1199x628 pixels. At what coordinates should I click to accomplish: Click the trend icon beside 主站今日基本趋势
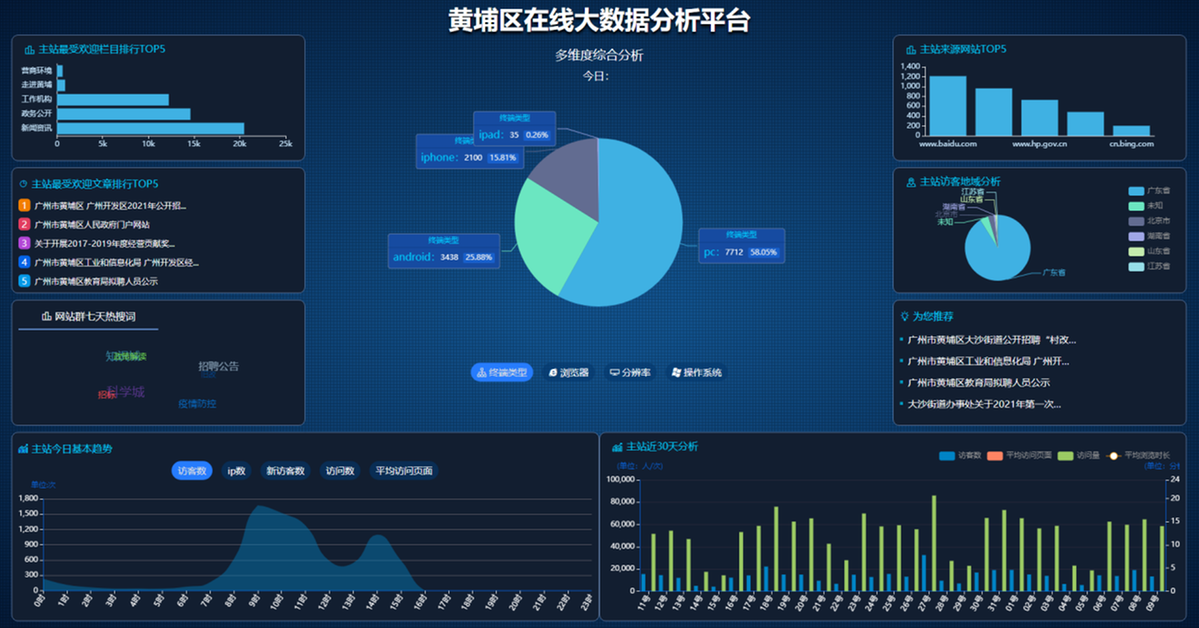(23, 448)
